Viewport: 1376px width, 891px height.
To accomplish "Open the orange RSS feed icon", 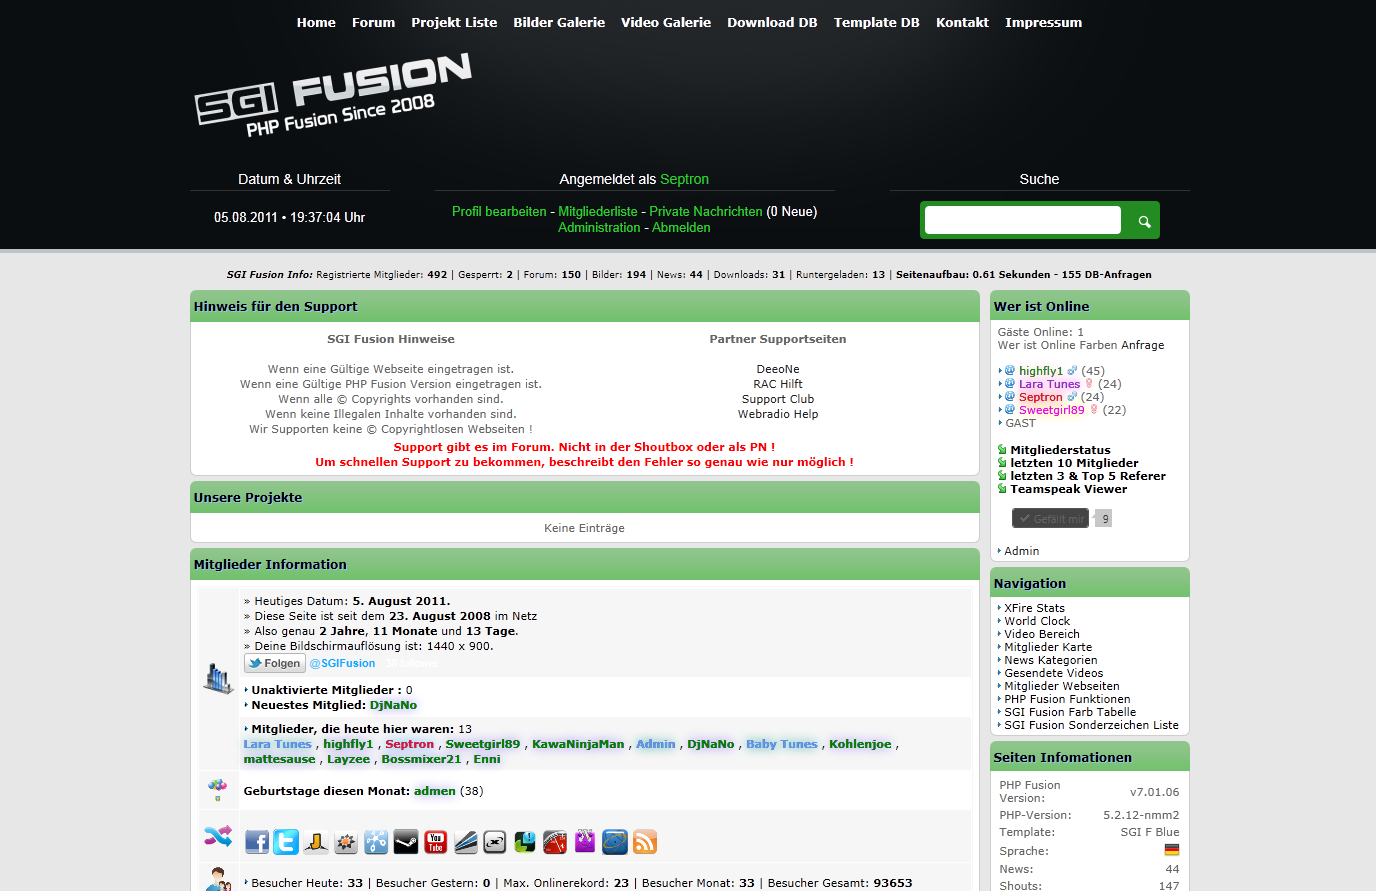I will (645, 842).
